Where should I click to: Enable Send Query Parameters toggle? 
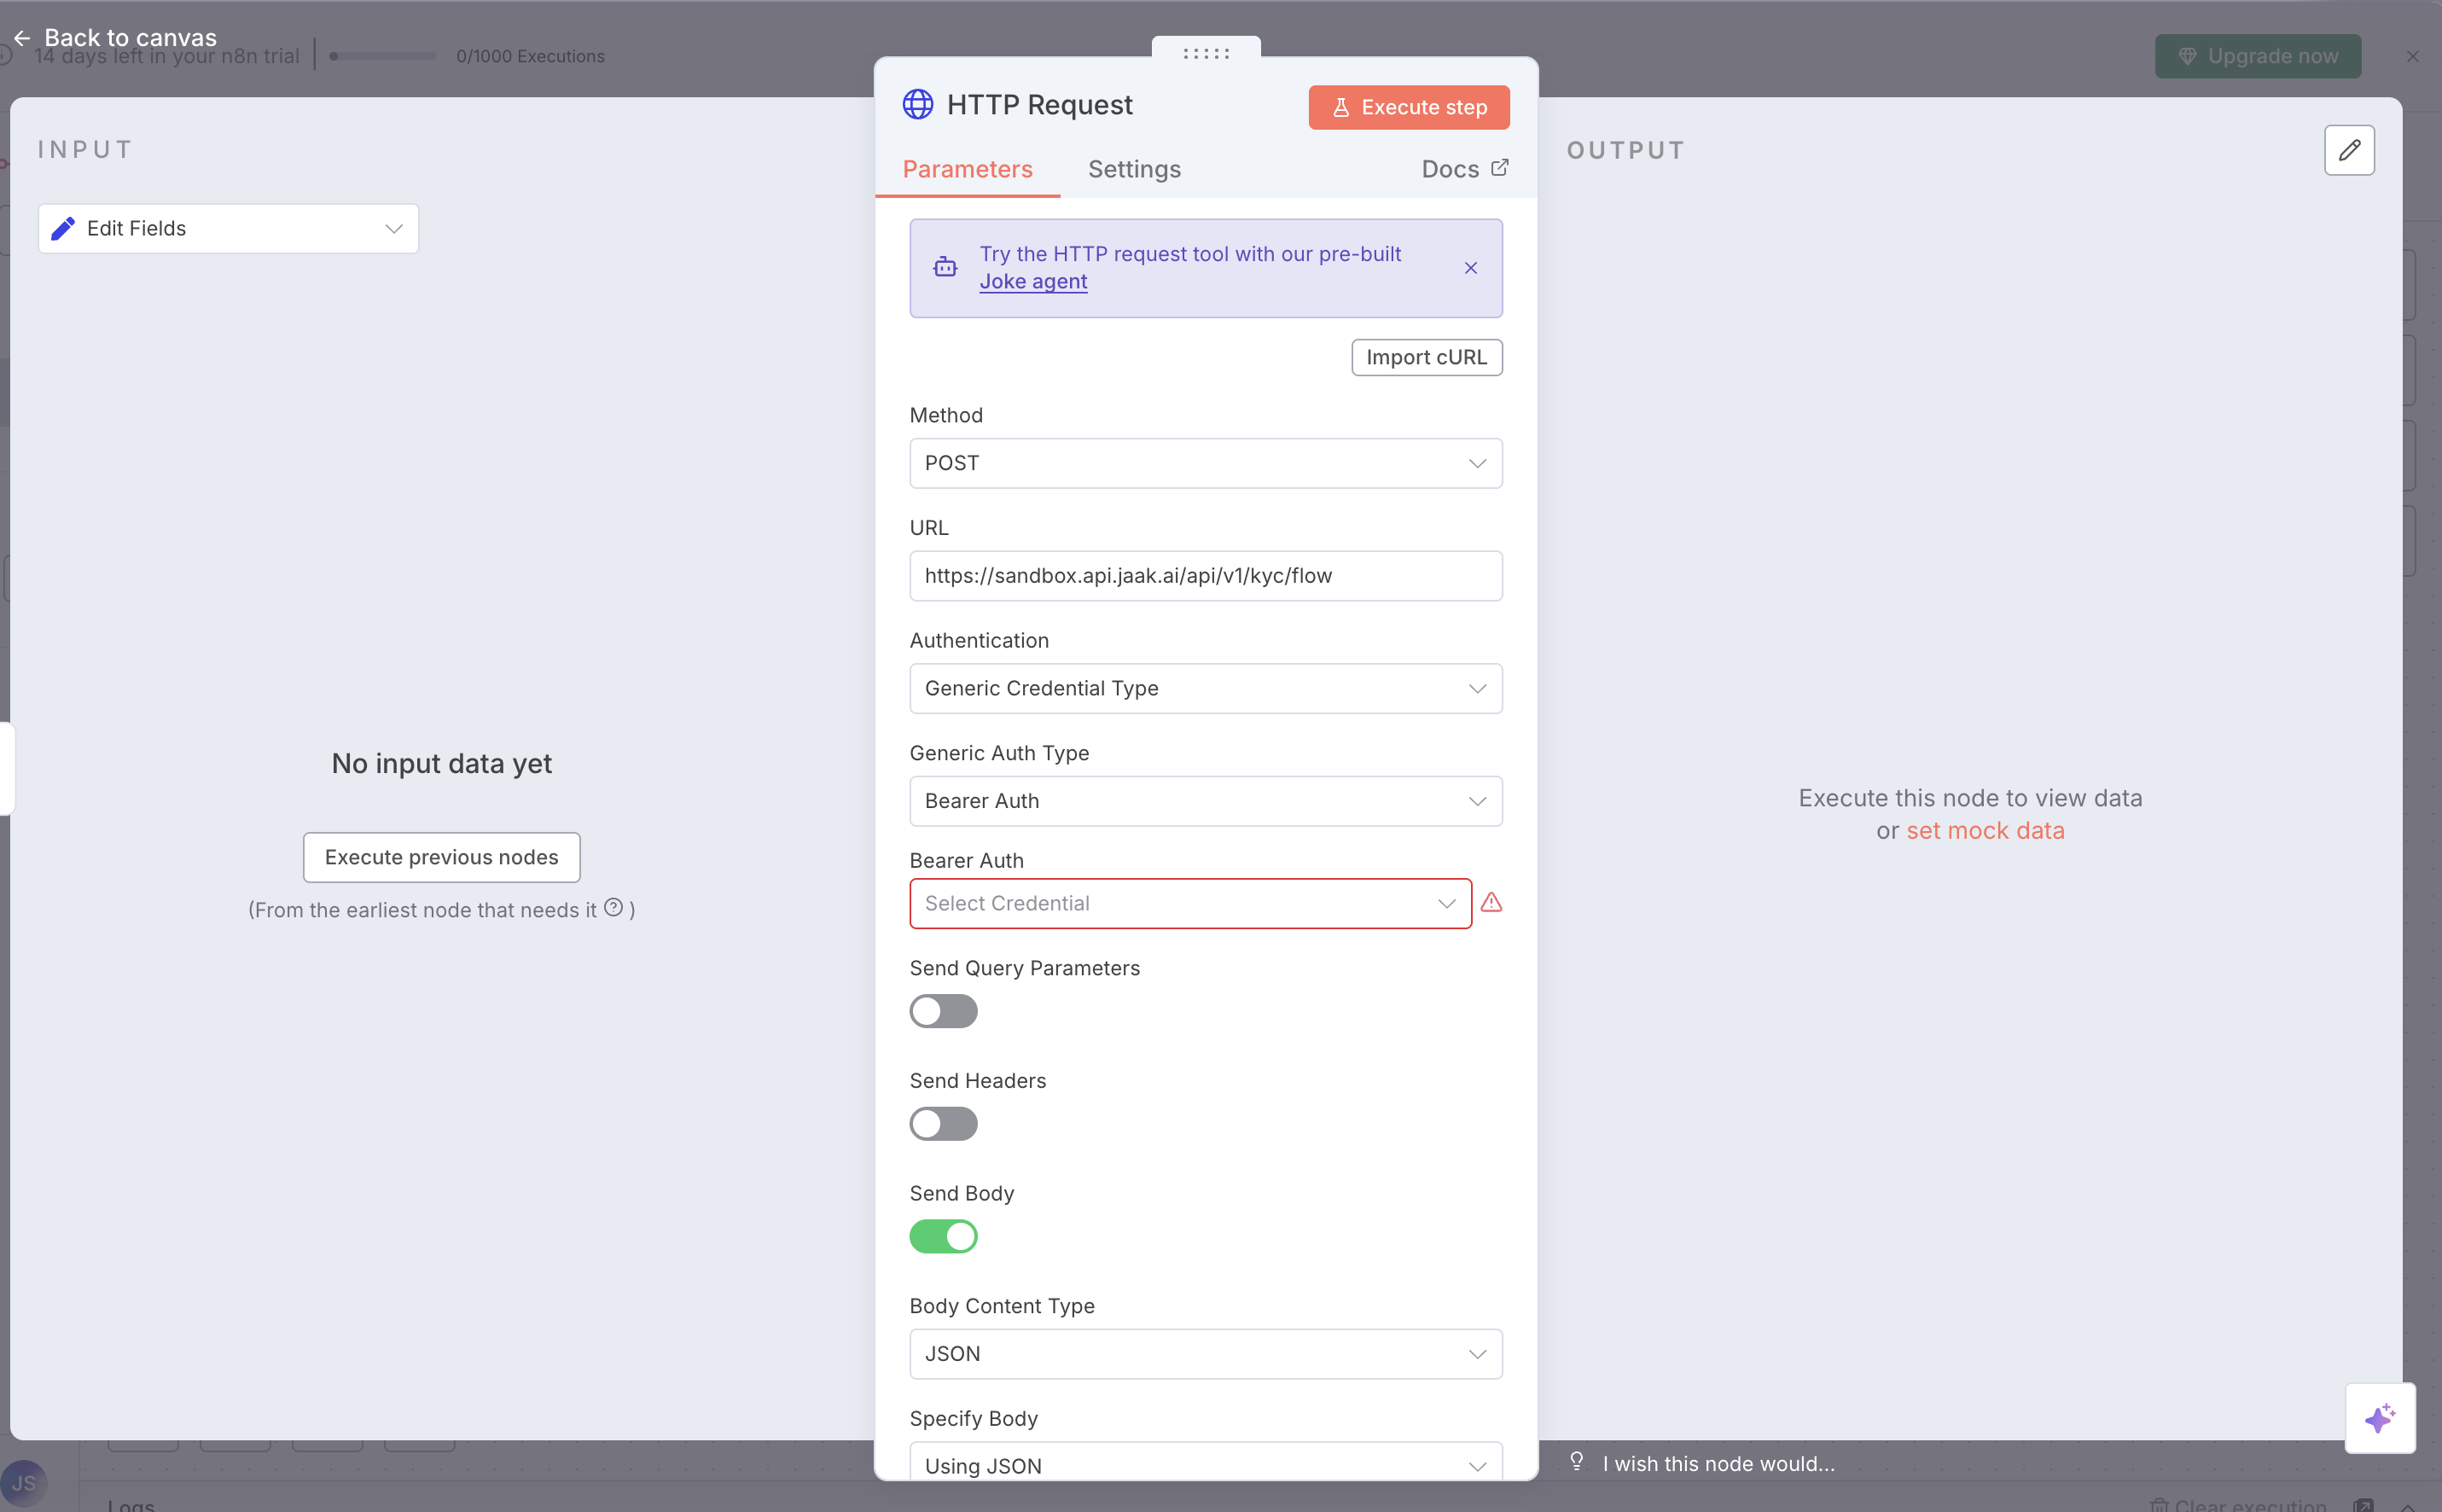942,1011
